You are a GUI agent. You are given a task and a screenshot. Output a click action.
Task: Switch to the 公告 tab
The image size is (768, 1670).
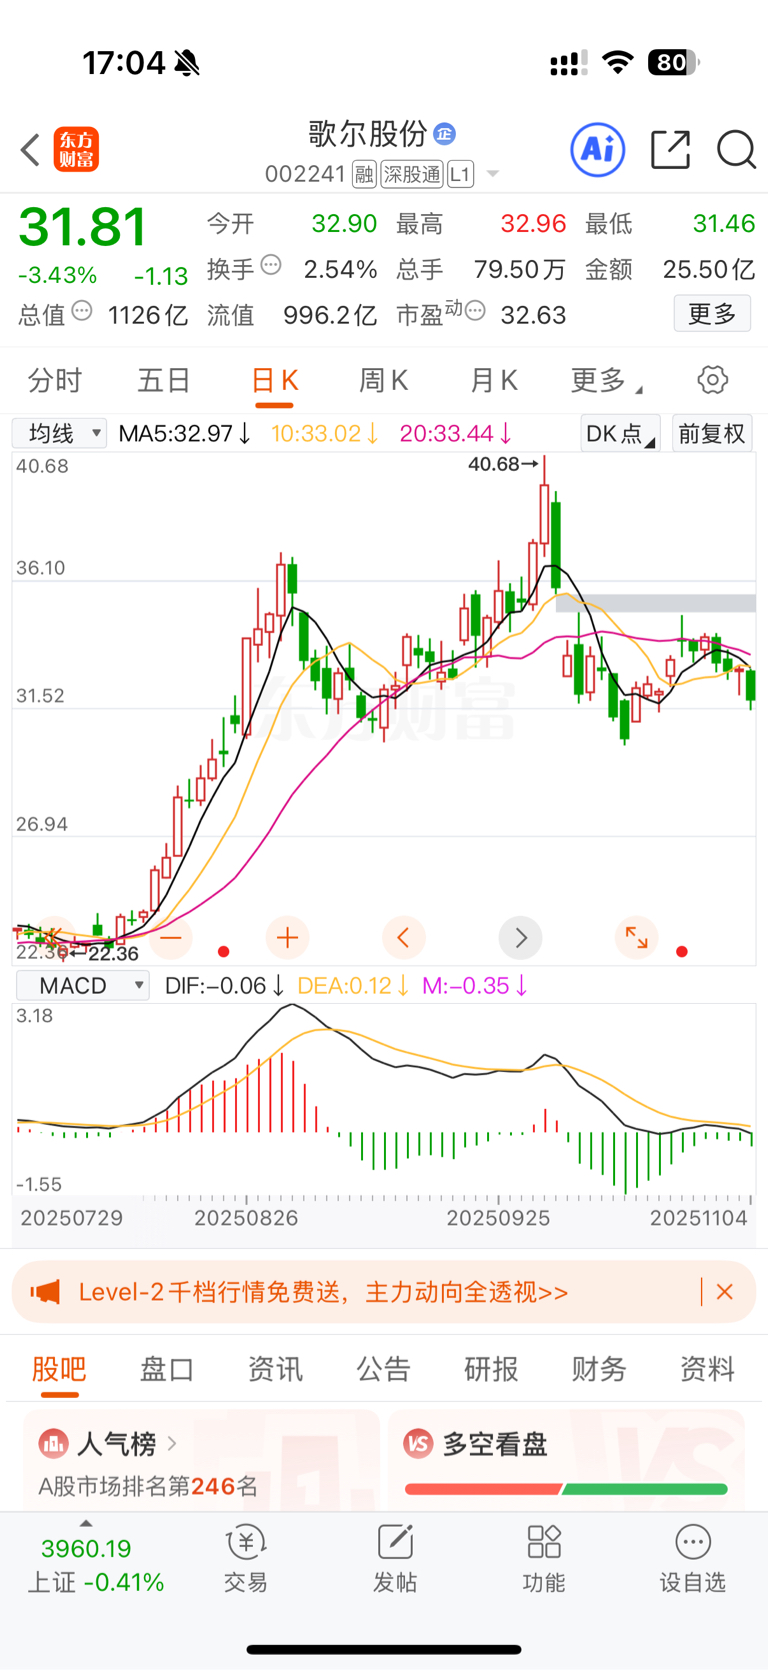[x=383, y=1369]
